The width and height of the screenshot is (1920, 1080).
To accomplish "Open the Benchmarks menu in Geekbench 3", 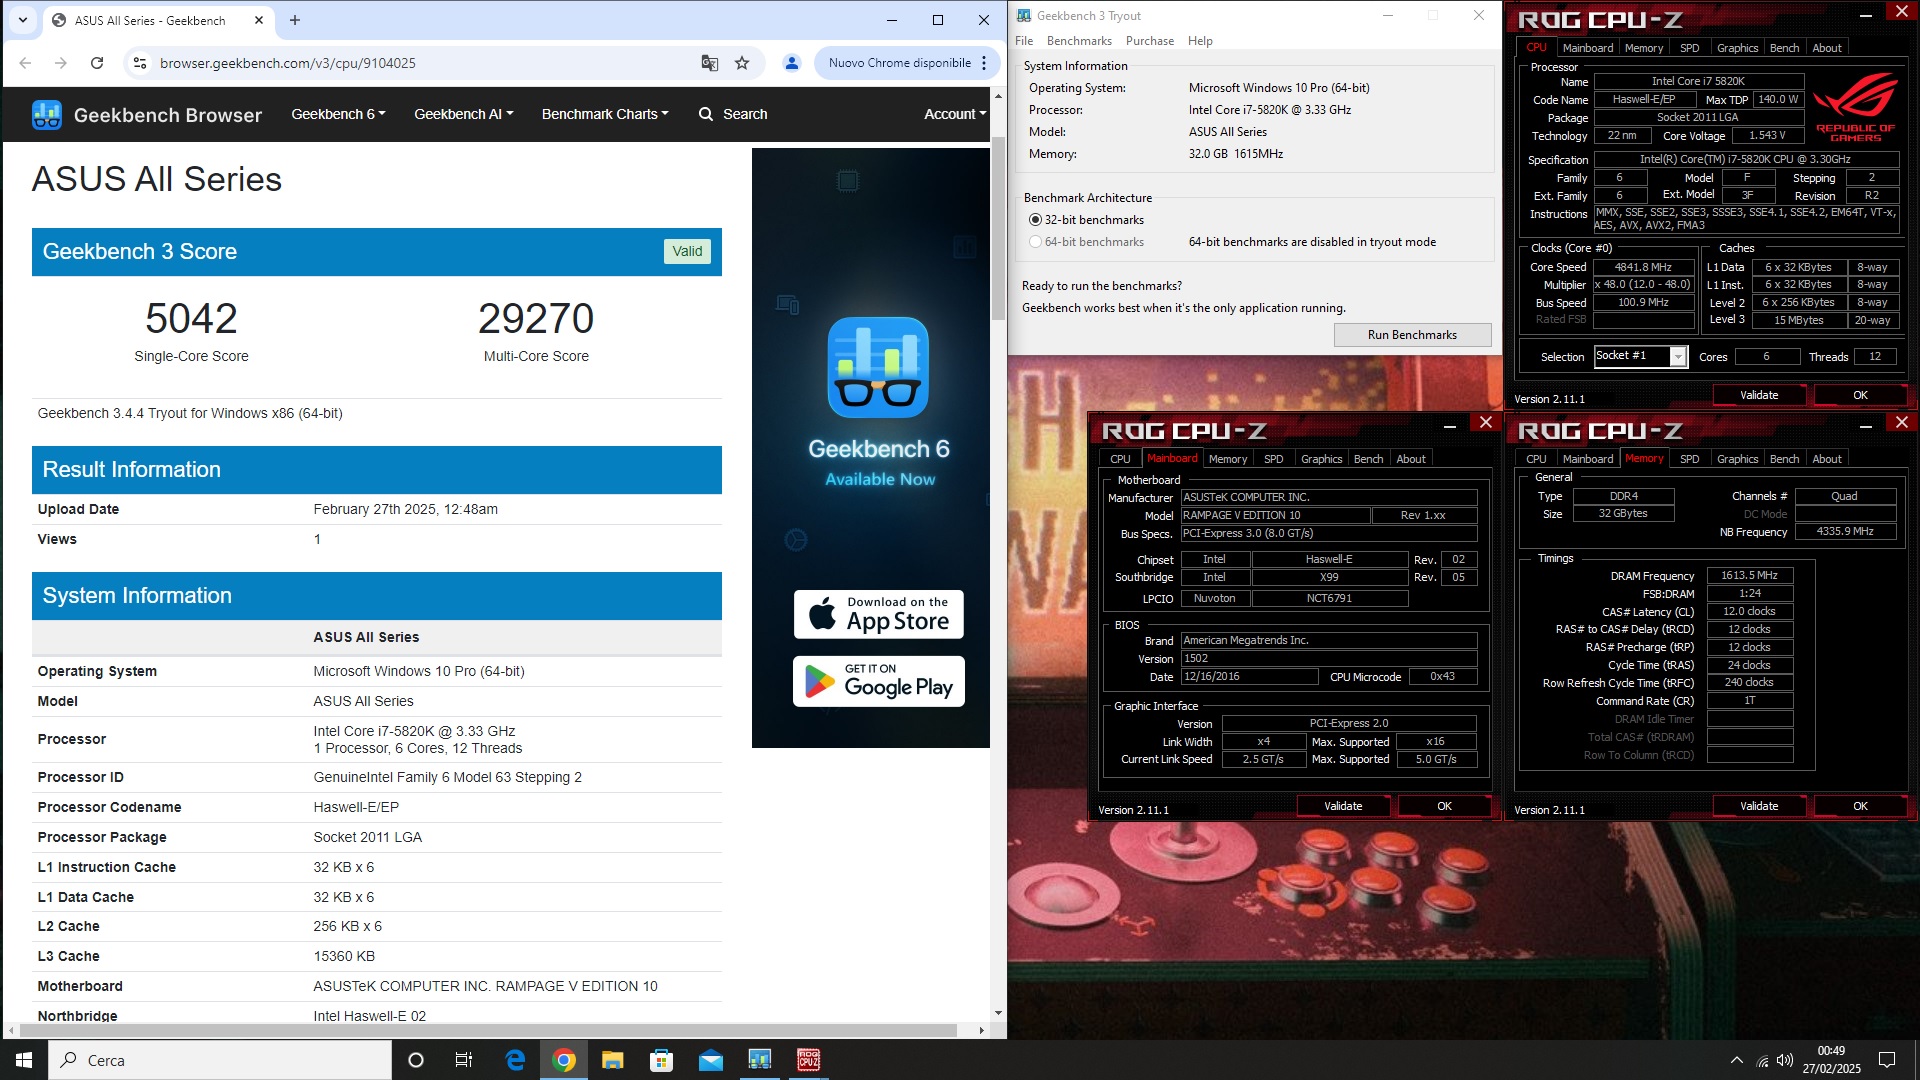I will point(1079,41).
